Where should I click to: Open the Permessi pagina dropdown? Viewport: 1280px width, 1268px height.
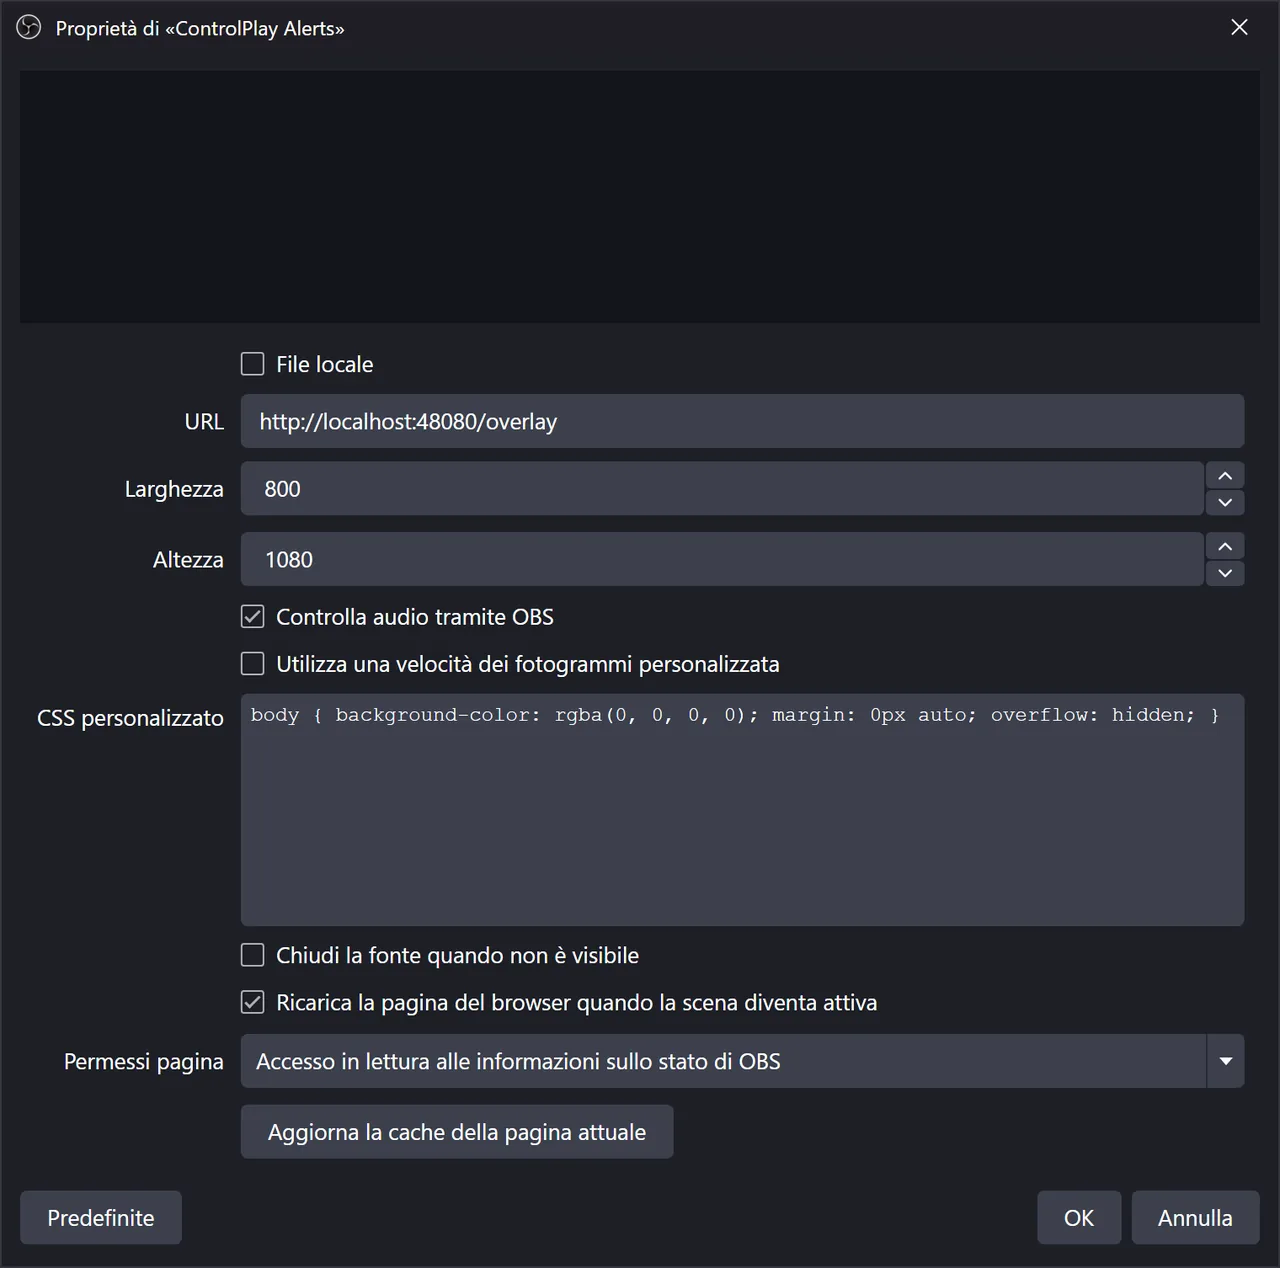click(742, 1061)
